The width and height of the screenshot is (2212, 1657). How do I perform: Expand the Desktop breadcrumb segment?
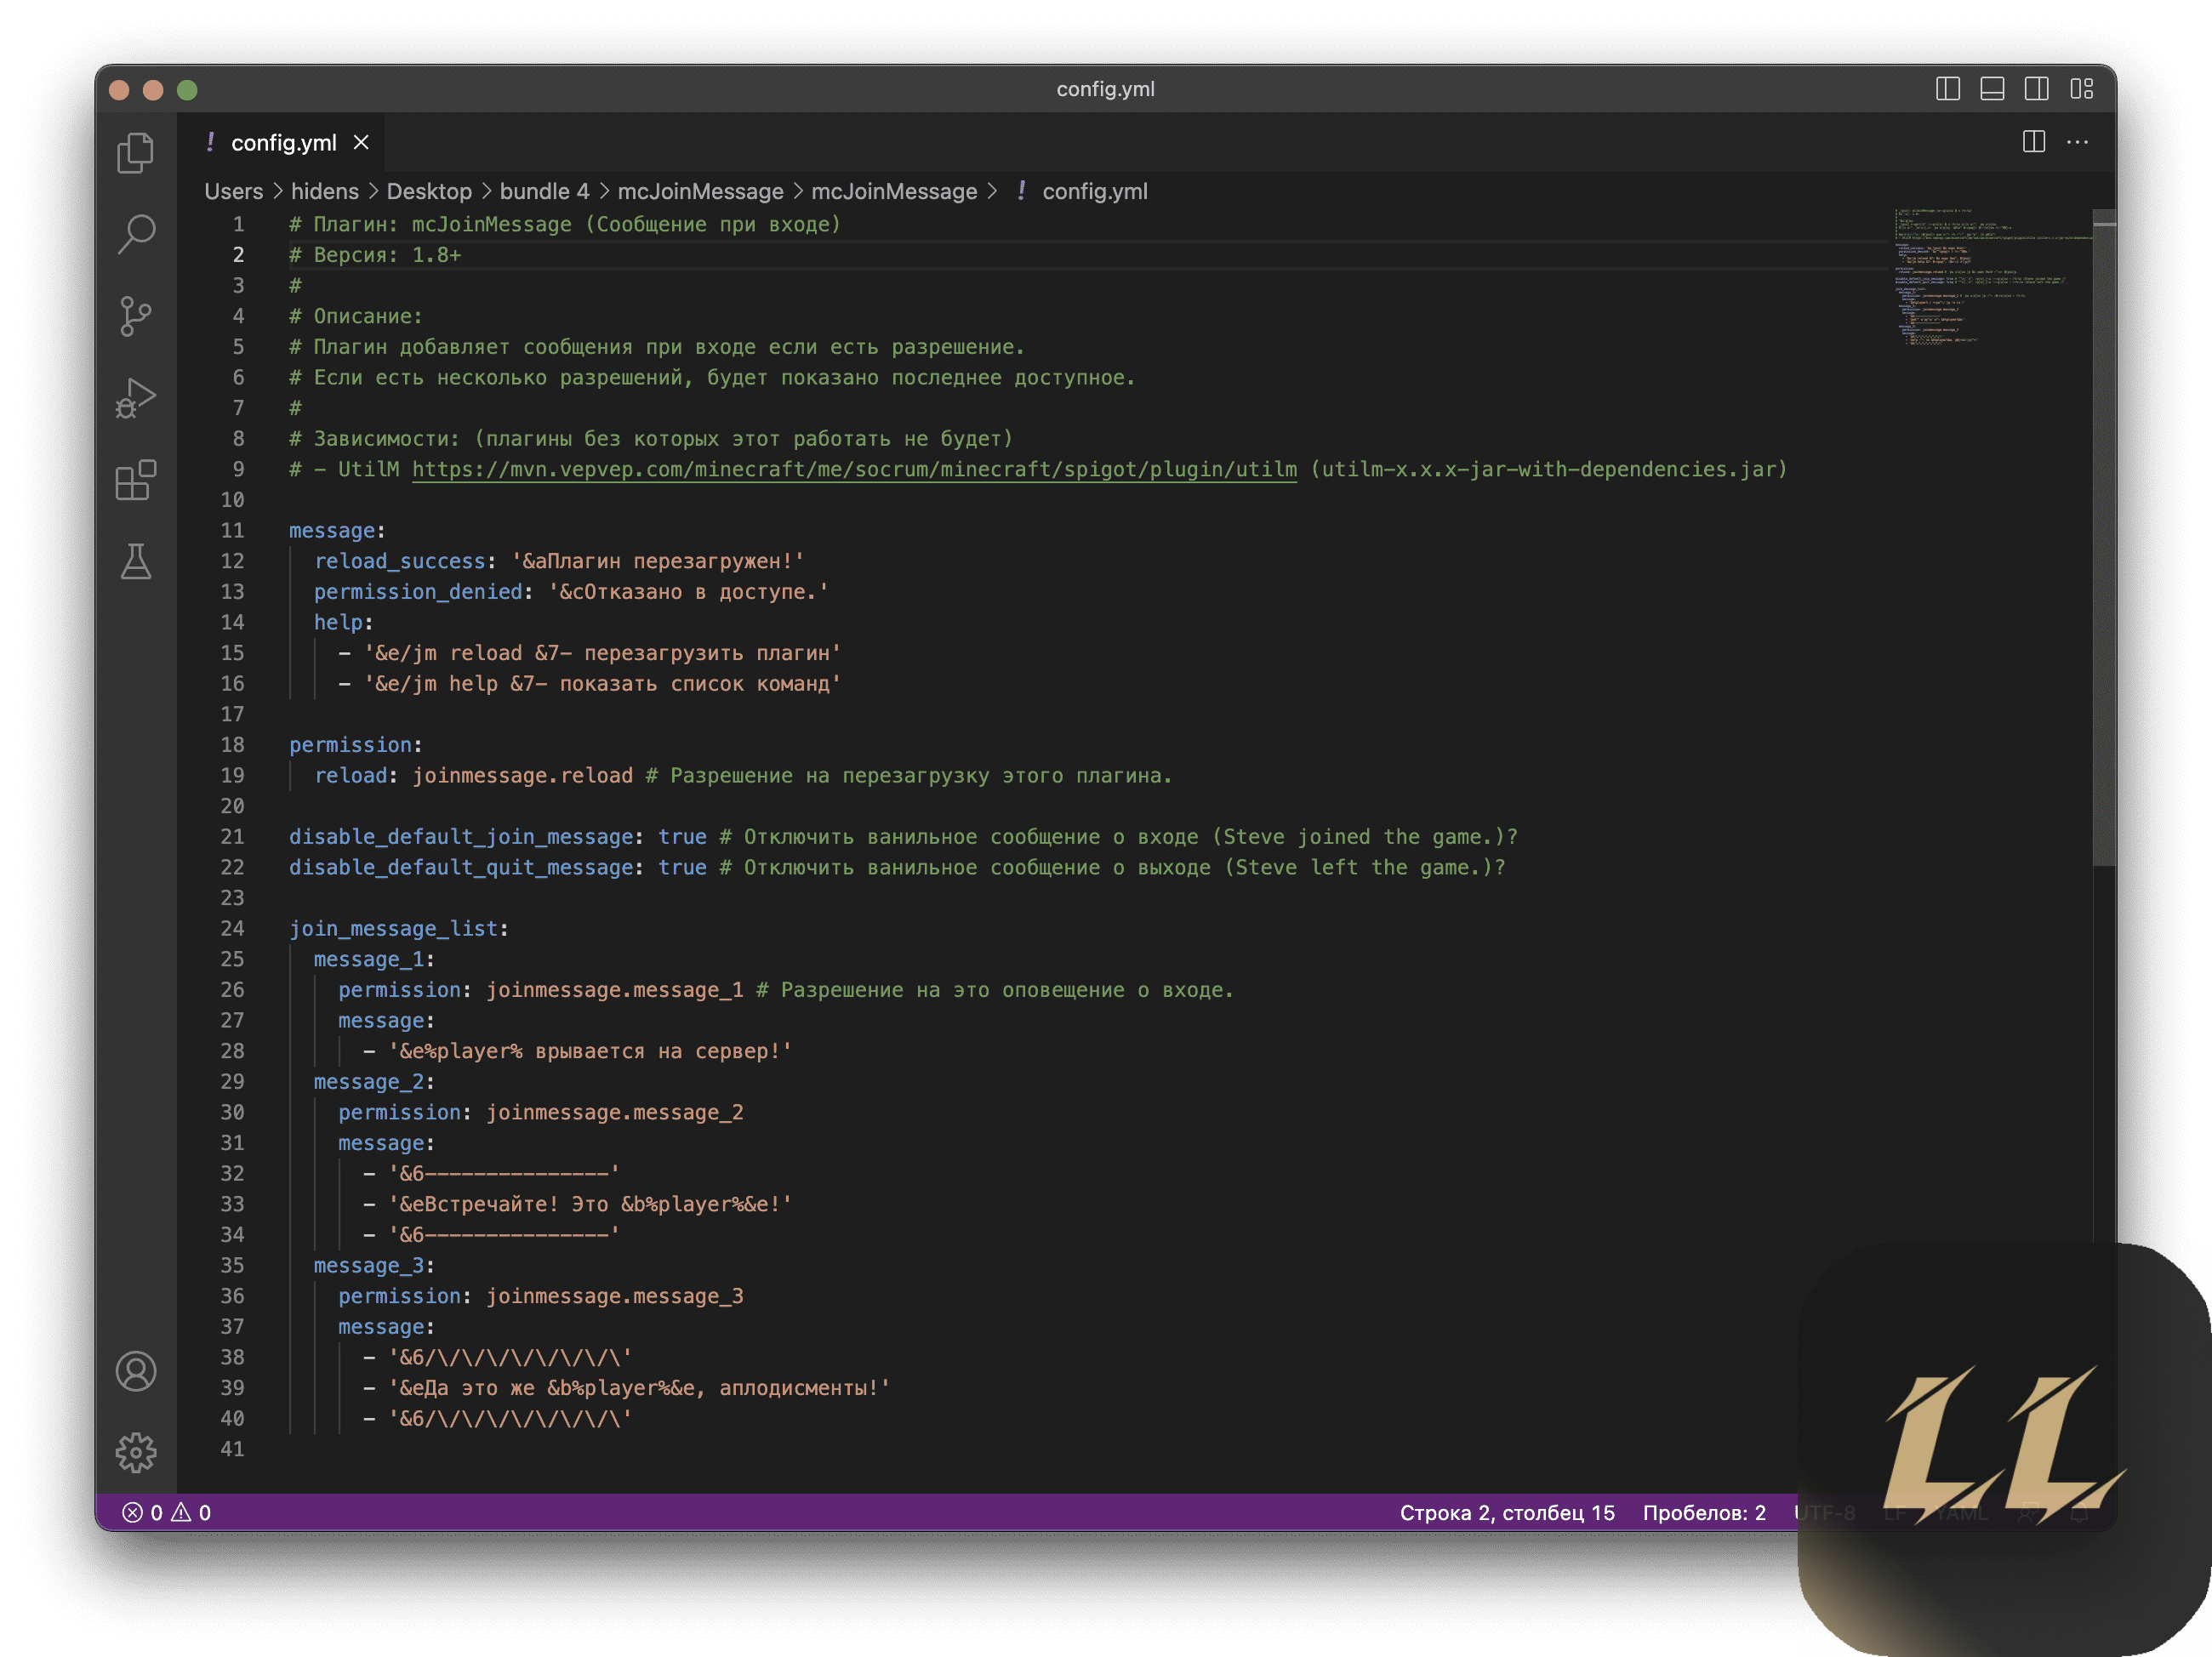429,191
